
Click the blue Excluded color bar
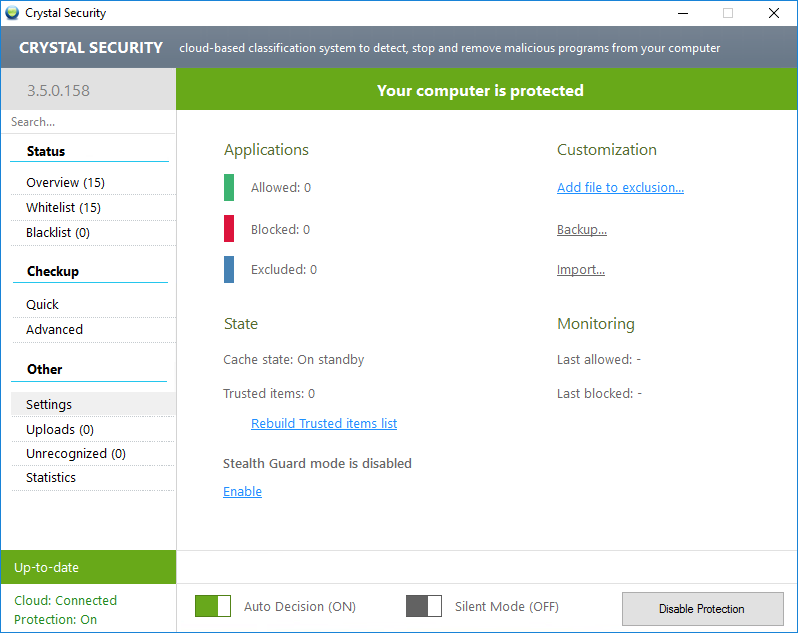tap(229, 269)
